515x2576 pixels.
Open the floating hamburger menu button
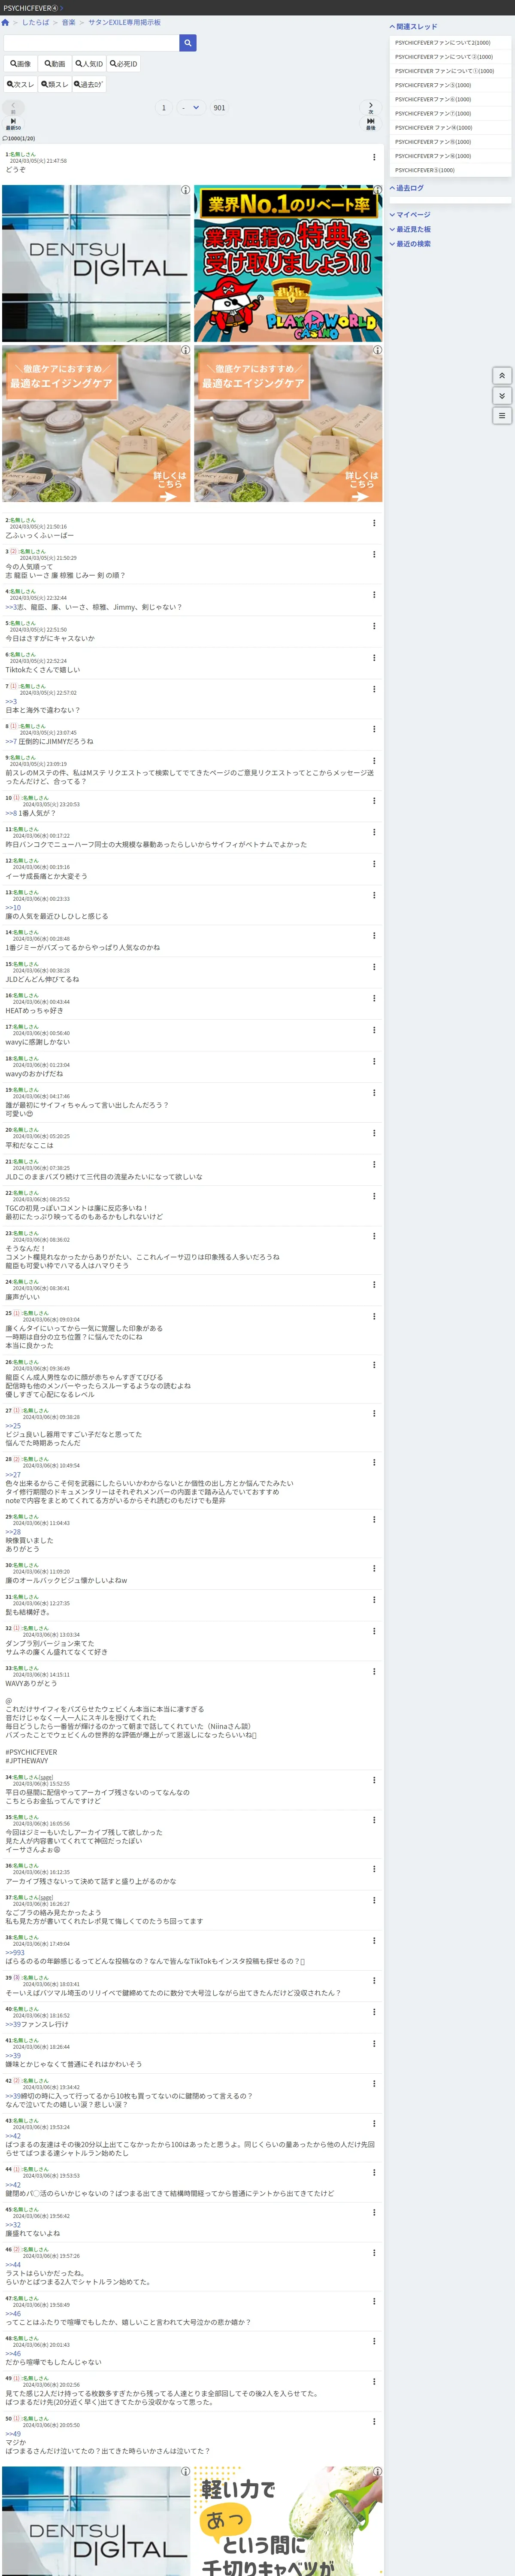click(x=503, y=415)
